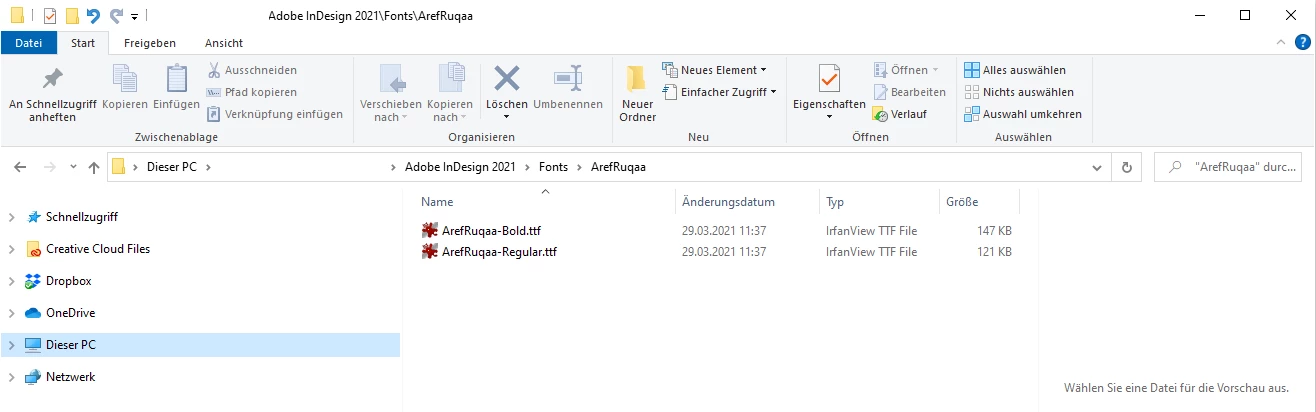
Task: Go back with the left arrow
Action: tap(20, 168)
